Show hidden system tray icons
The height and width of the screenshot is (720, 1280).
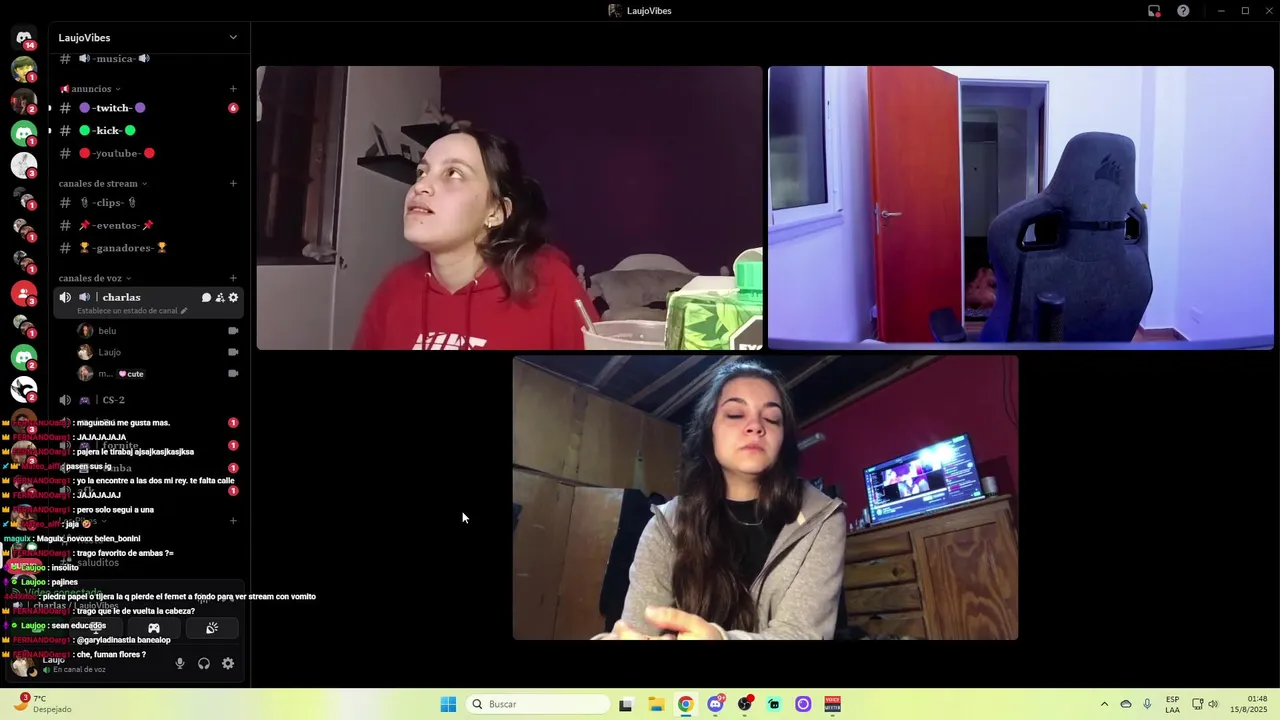coord(1104,704)
